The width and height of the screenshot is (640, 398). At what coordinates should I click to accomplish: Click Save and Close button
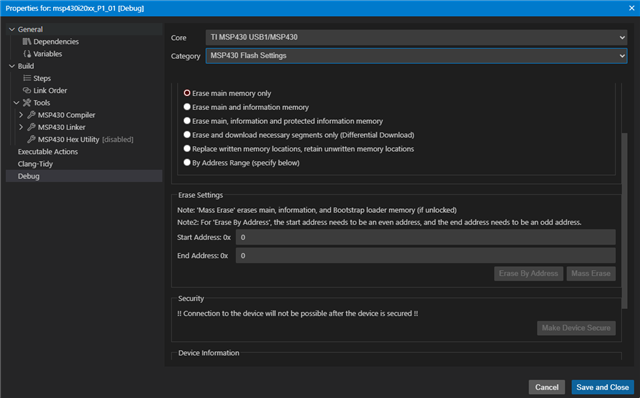coord(602,387)
